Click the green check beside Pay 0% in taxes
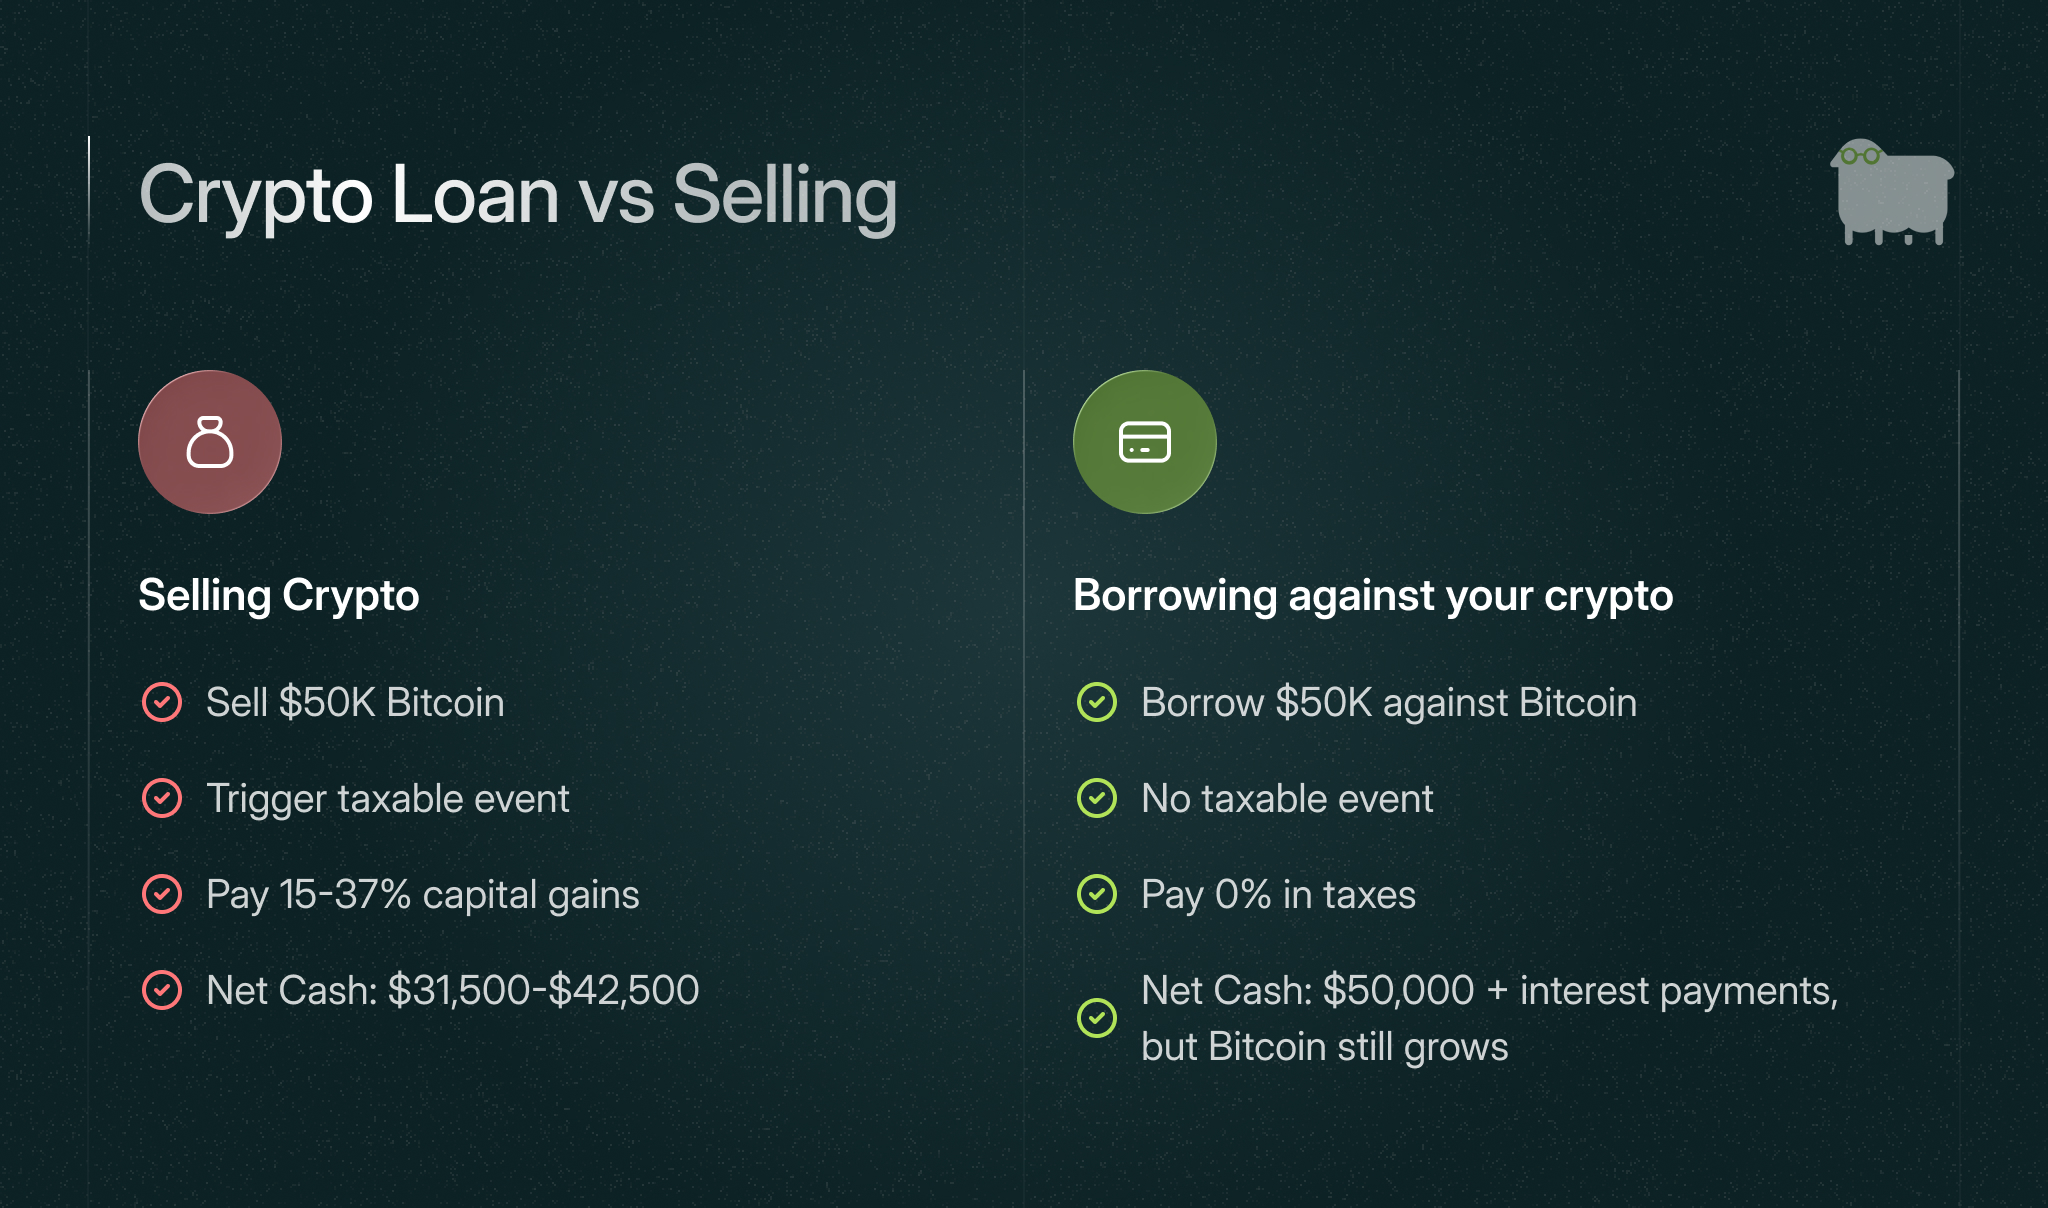This screenshot has height=1208, width=2048. pos(1097,894)
